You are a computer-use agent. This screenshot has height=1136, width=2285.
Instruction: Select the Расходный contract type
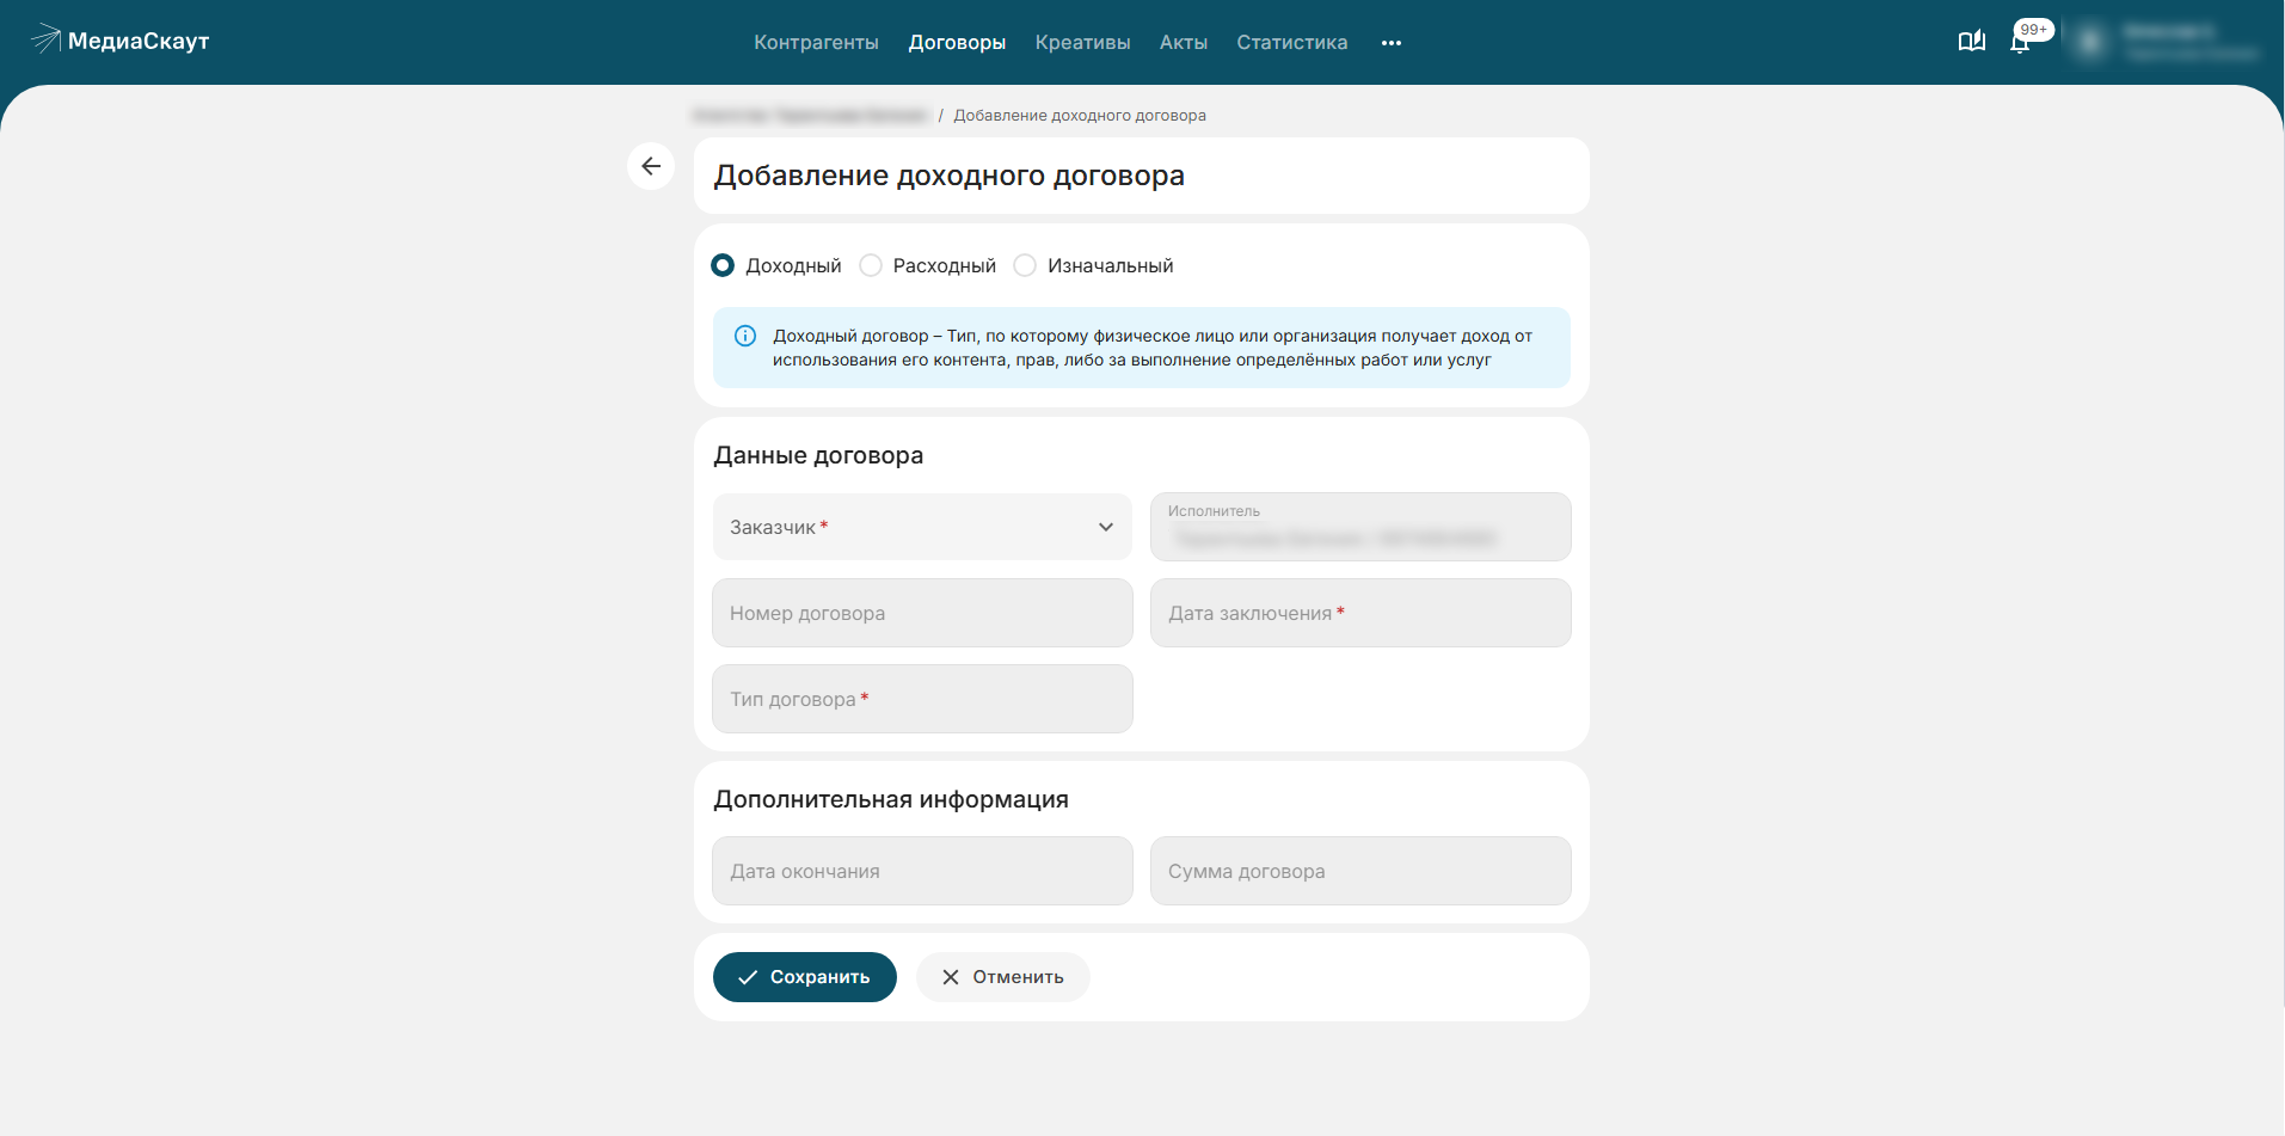(871, 266)
